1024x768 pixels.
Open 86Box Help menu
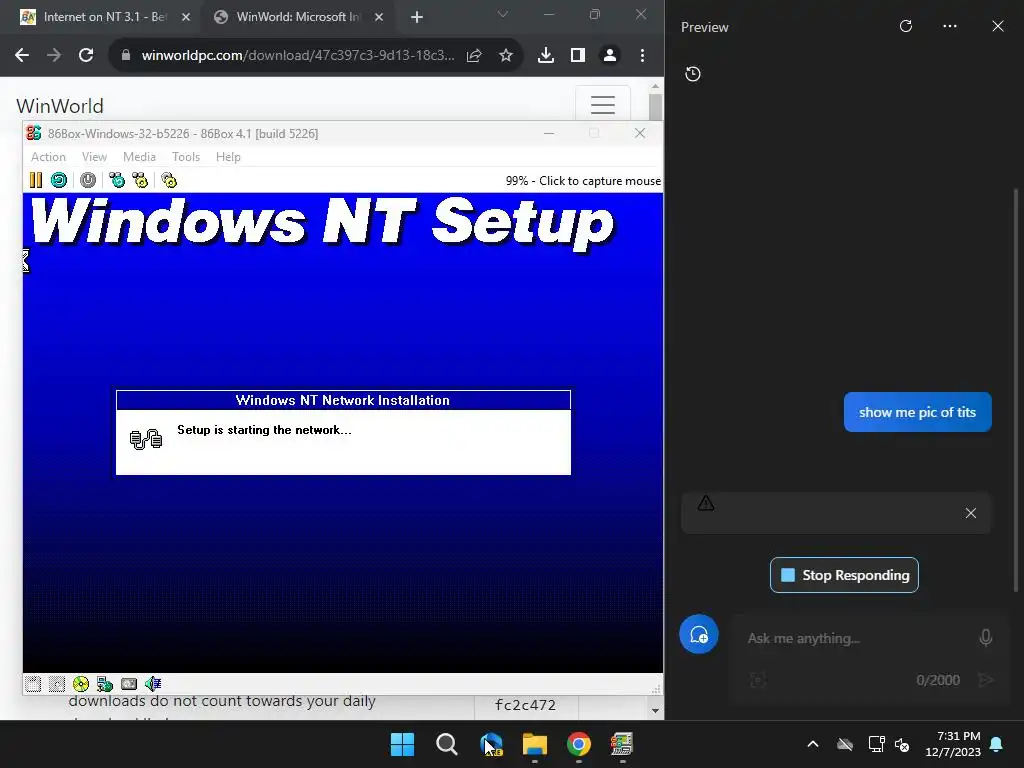[228, 157]
